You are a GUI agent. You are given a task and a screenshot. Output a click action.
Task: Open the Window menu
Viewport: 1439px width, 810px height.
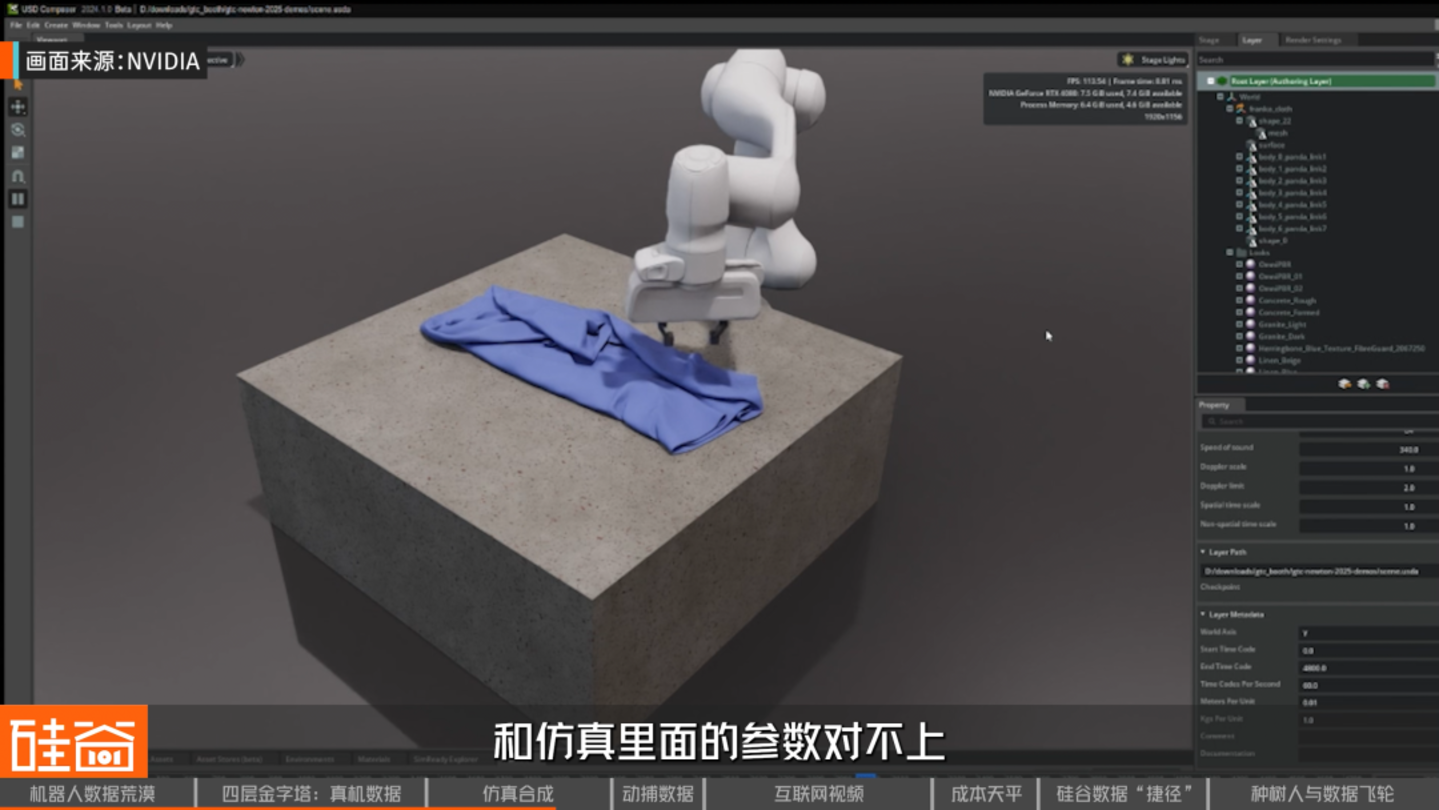click(x=86, y=25)
